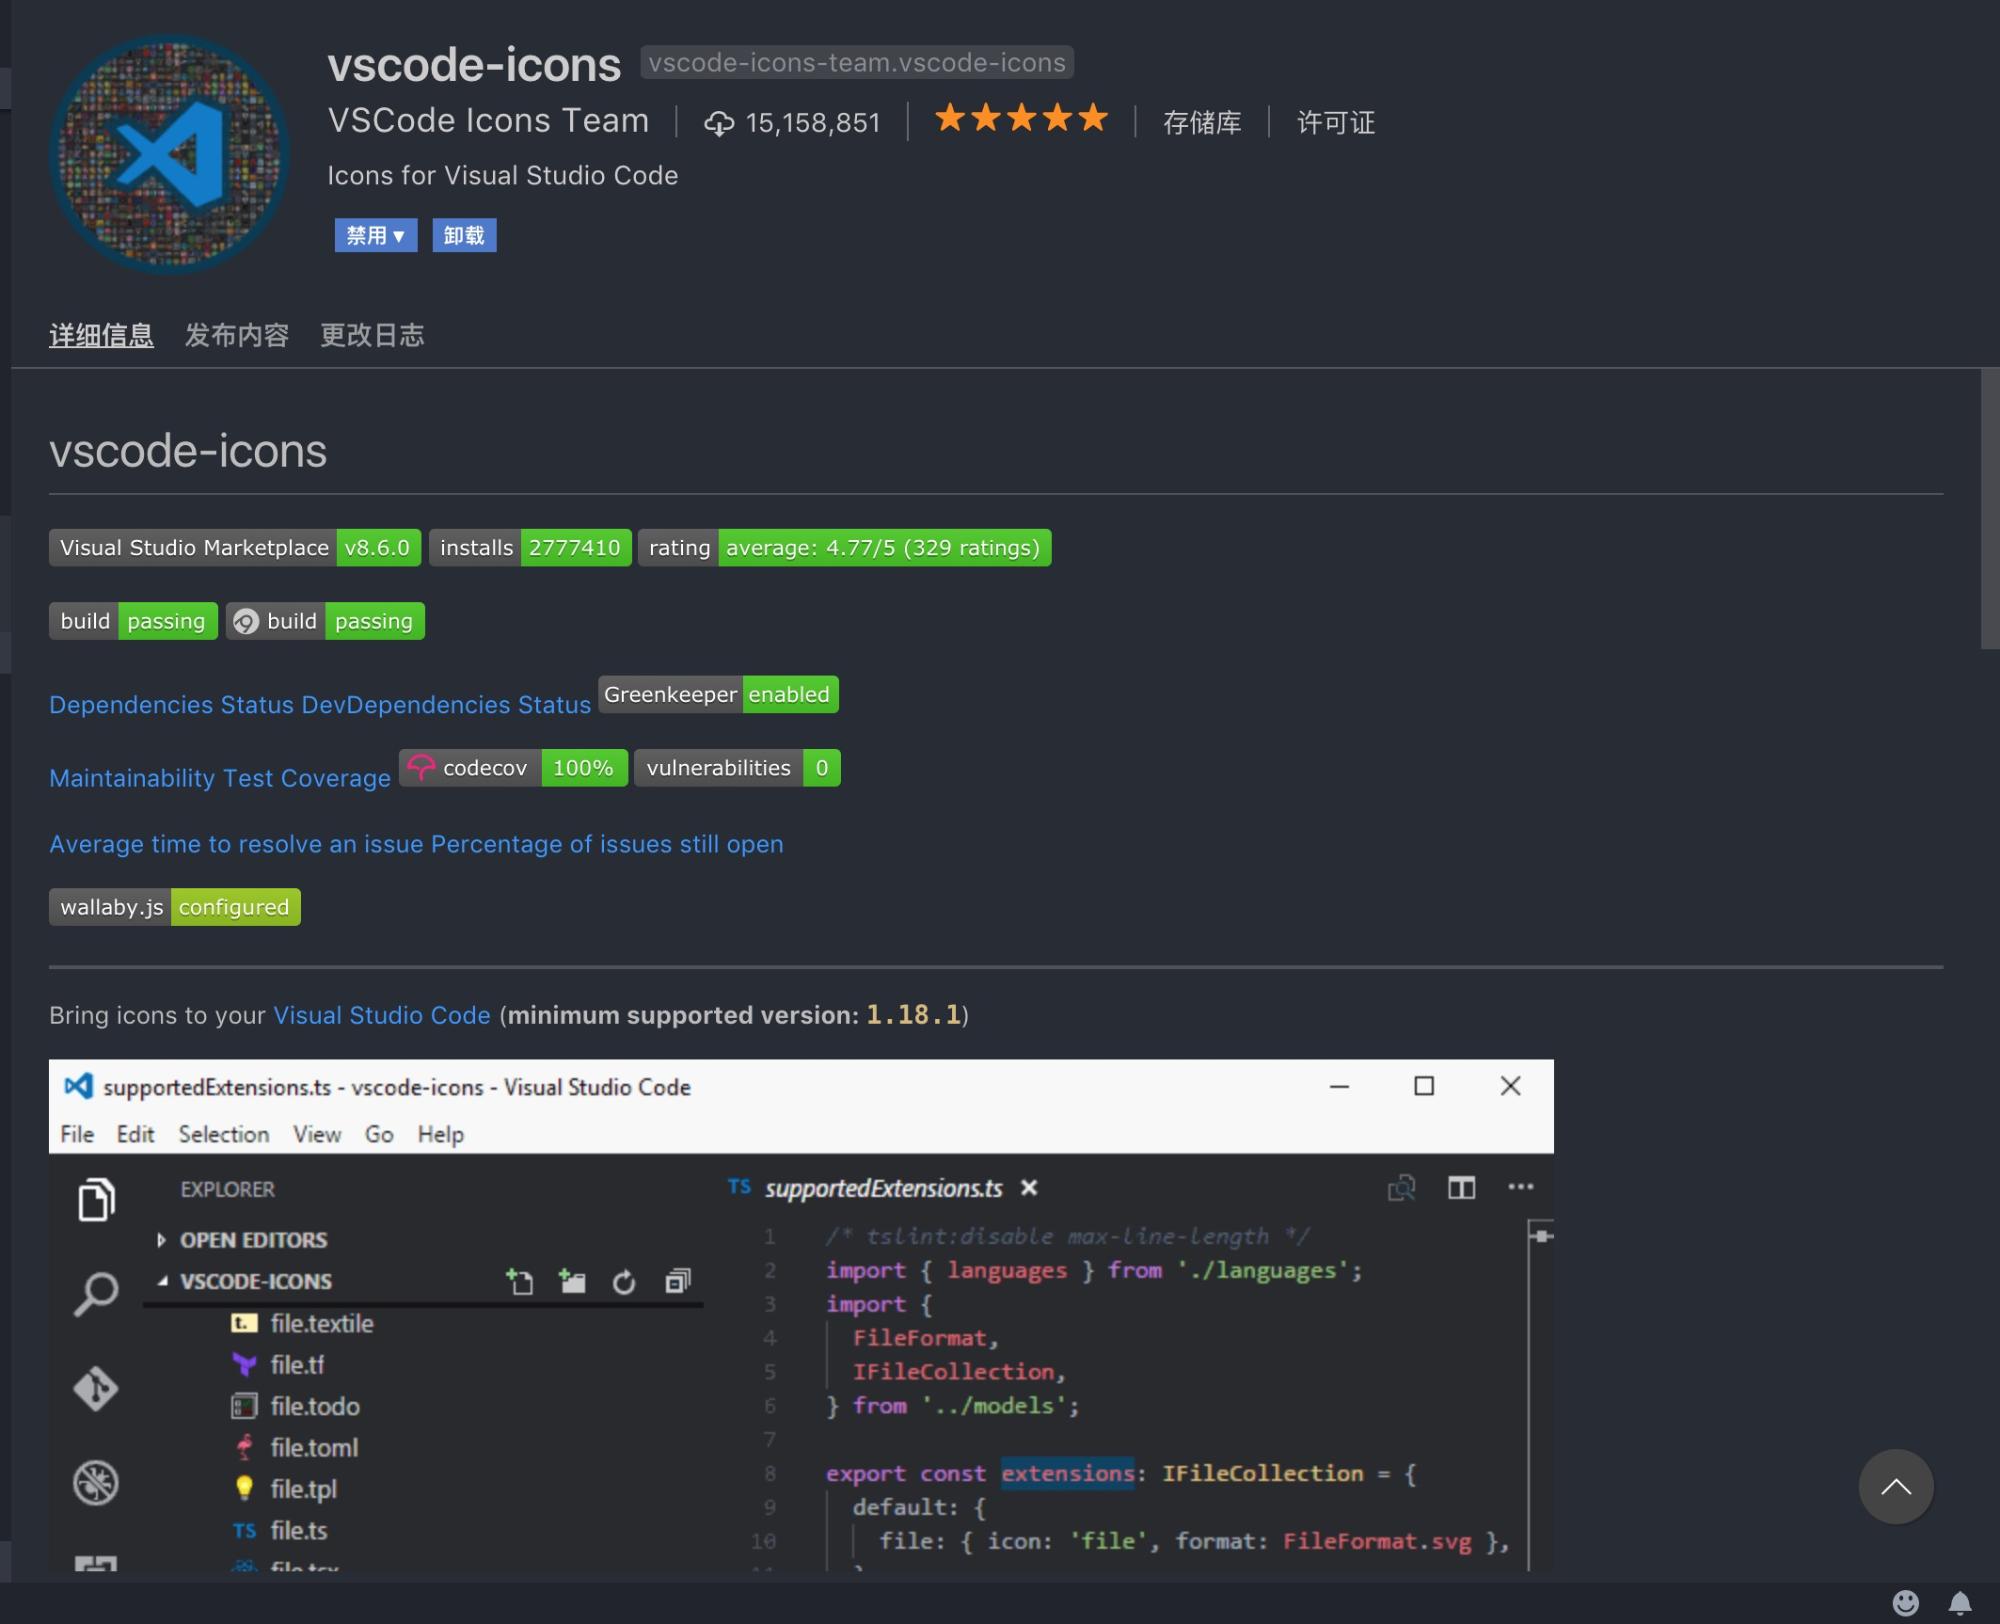Screen dimensions: 2000x1624
Task: Open the 许可证 license link
Action: [1336, 122]
